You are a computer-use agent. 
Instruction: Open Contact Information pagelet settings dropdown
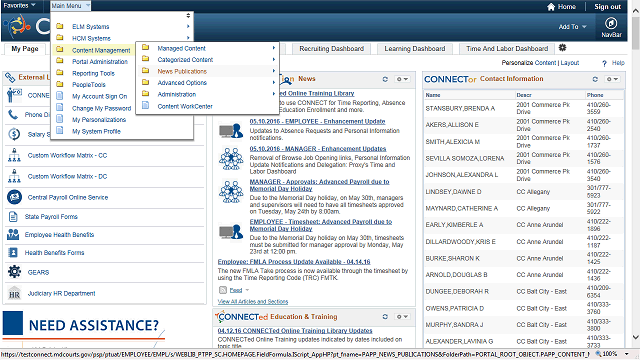tap(612, 79)
